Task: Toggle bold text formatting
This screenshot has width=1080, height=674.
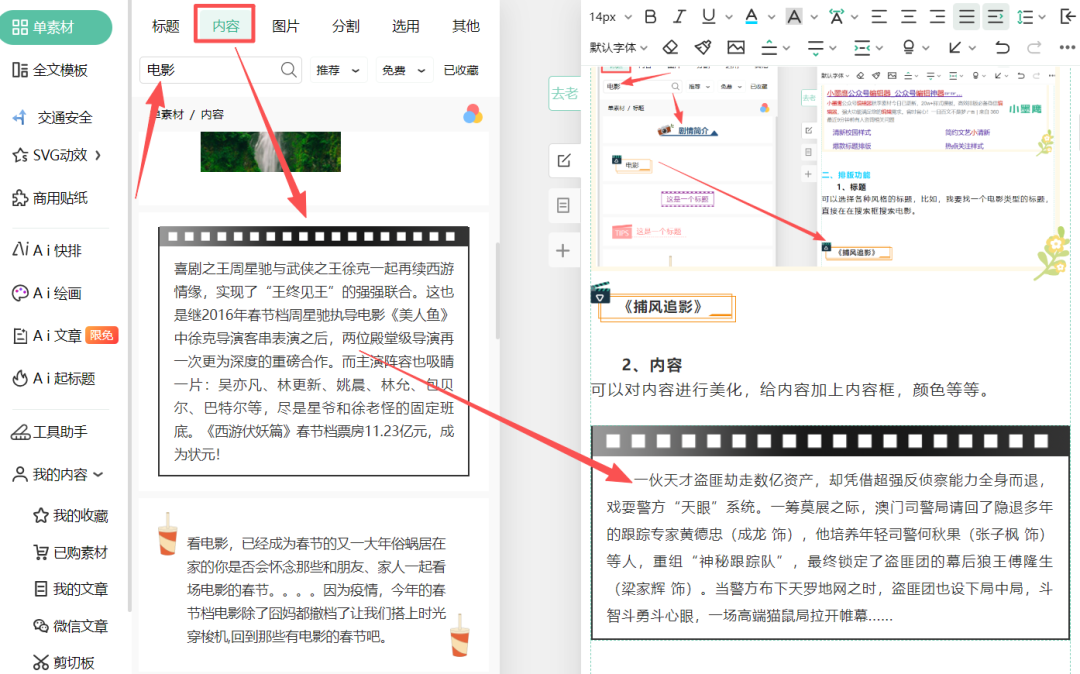Action: [651, 16]
